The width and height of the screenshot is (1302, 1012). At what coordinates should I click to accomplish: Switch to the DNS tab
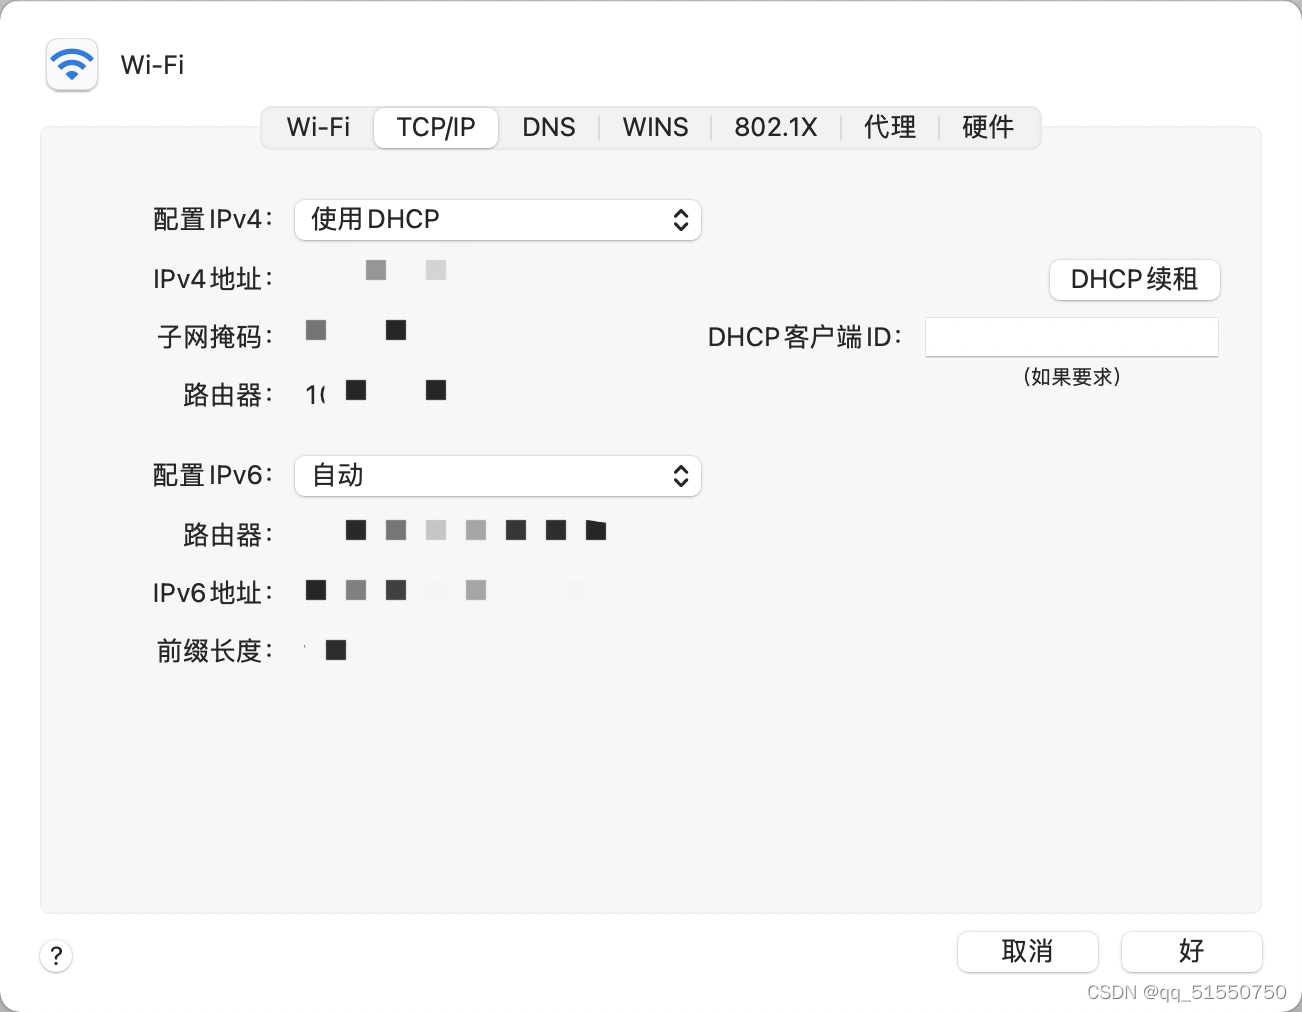pyautogui.click(x=548, y=127)
